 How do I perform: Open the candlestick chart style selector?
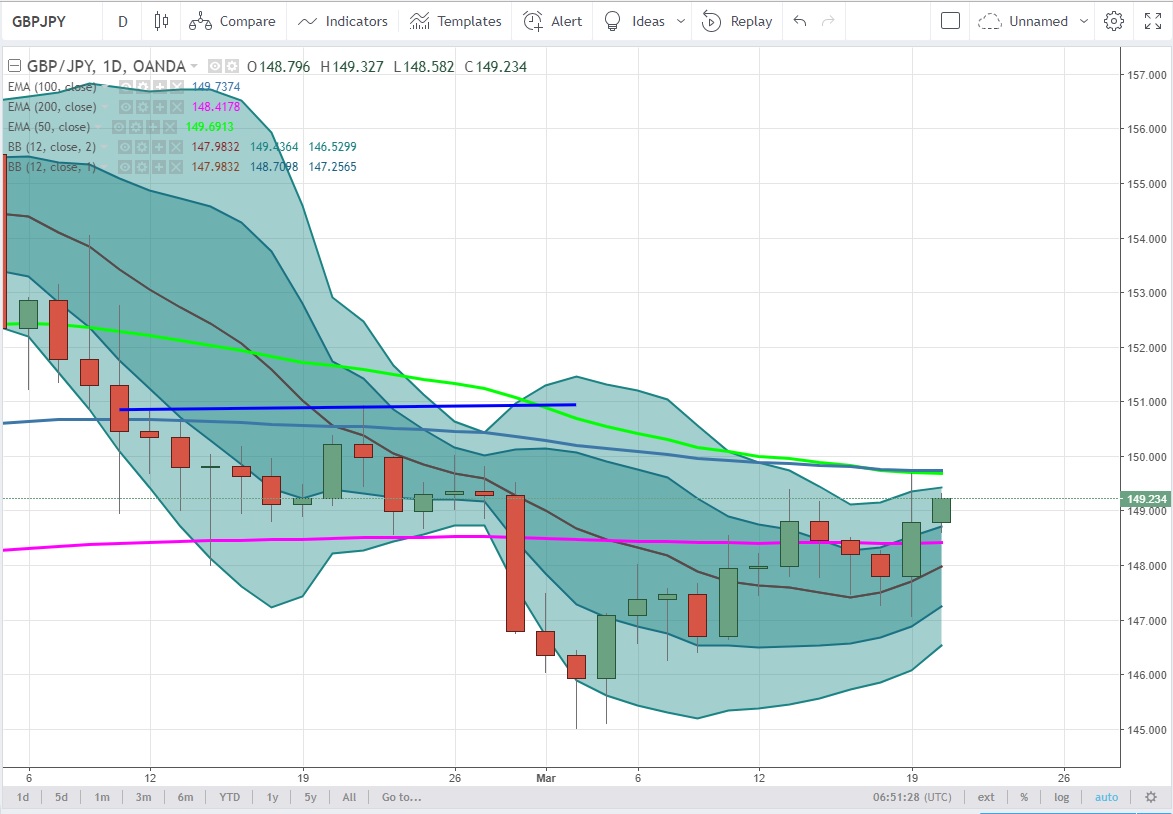tap(161, 21)
